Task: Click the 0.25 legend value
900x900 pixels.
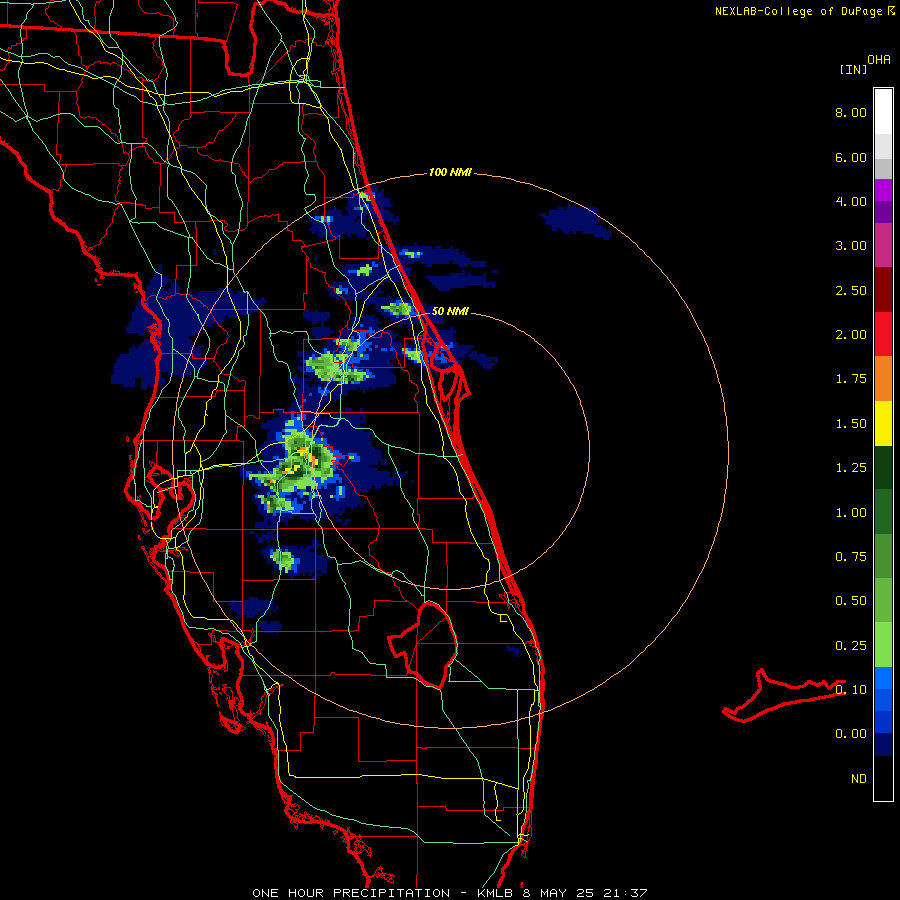Action: 851,646
